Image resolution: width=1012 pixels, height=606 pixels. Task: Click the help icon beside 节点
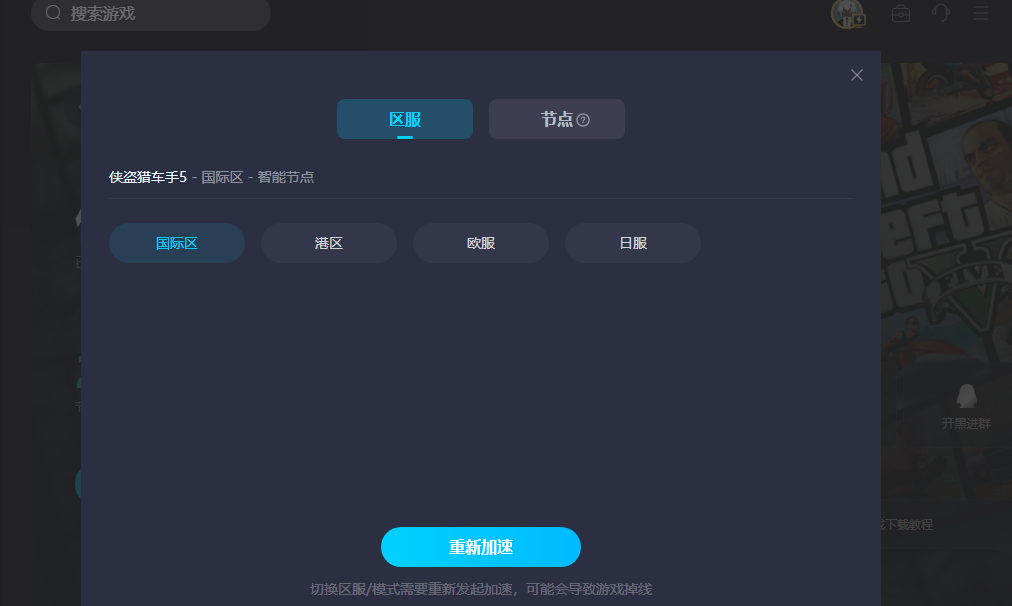[583, 120]
